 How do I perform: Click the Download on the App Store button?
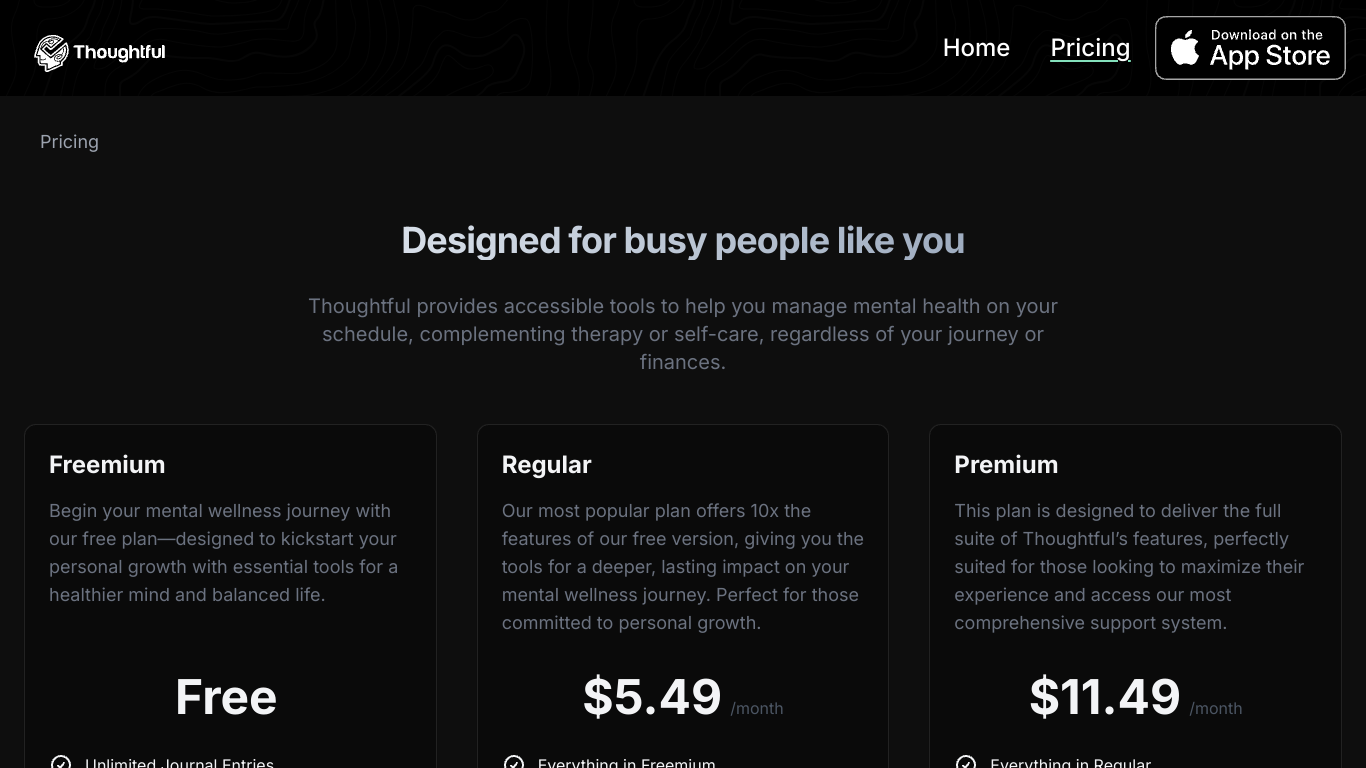(x=1250, y=48)
